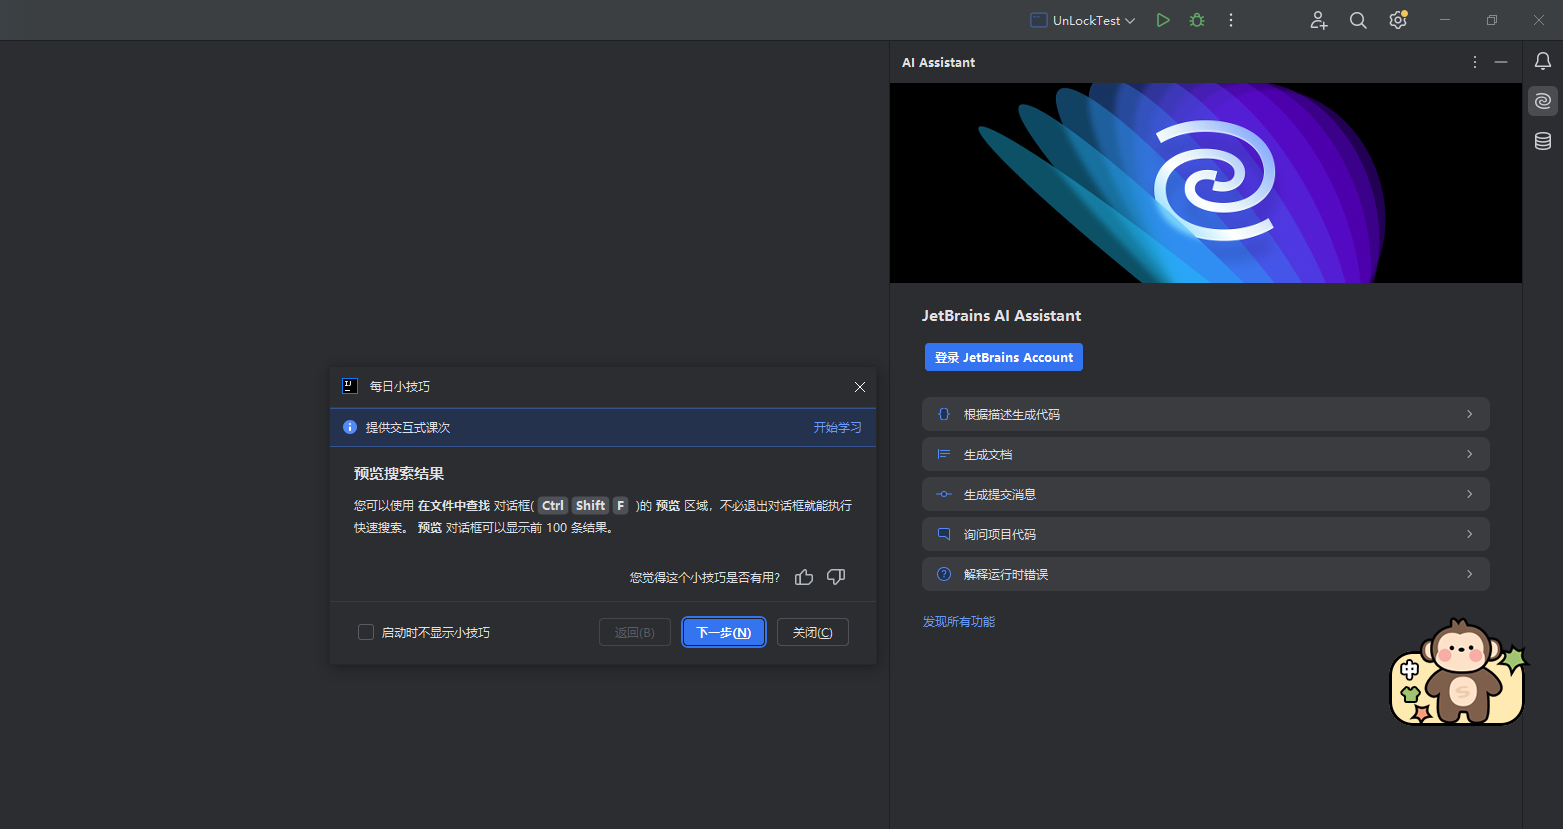This screenshot has width=1563, height=829.
Task: Click the commit icon for 生成提交消息
Action: tap(943, 494)
